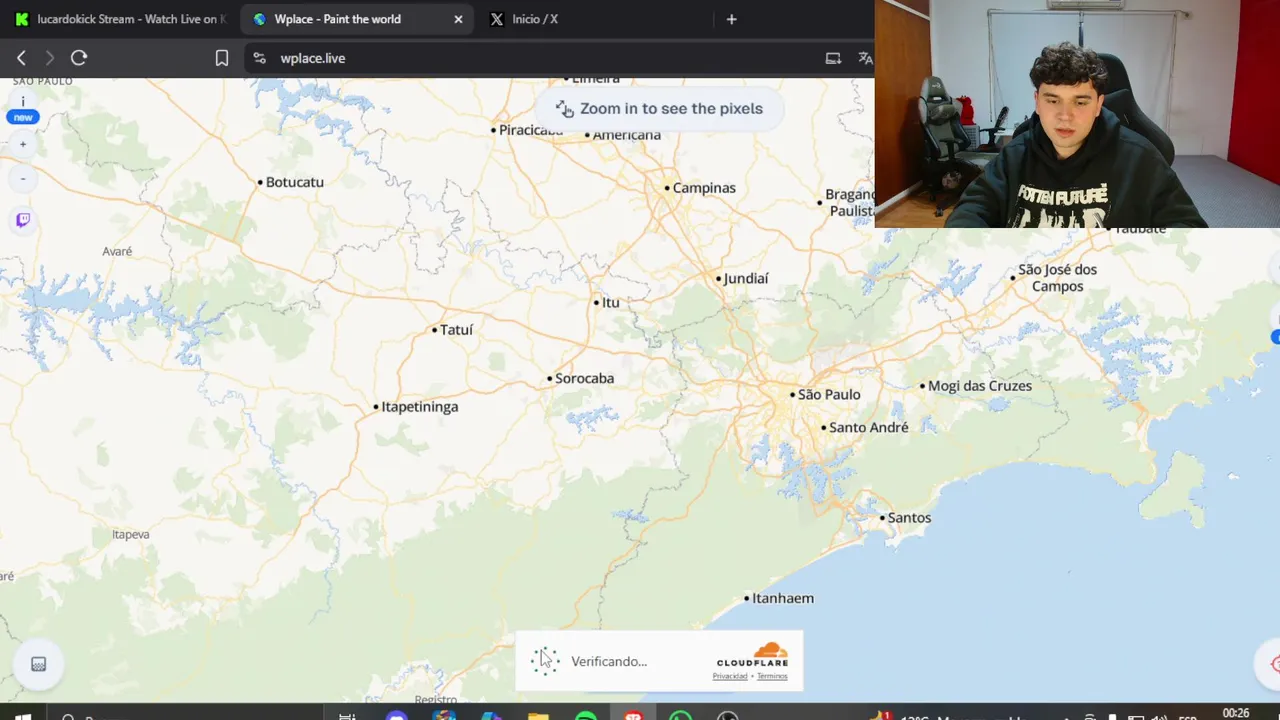
Task: Open the Privacidad link in Cloudflare widget
Action: (729, 677)
